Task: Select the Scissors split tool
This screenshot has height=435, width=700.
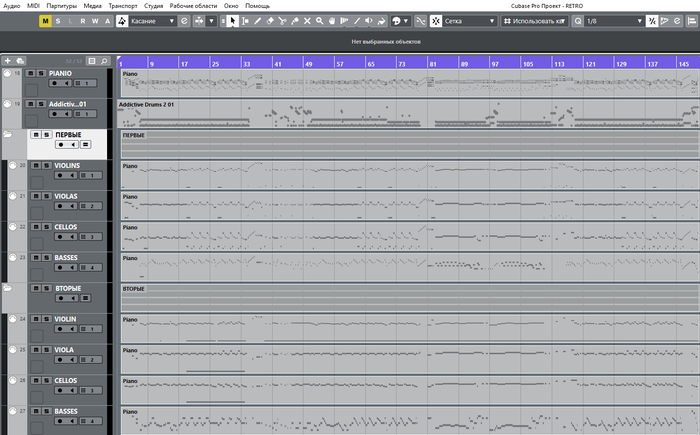Action: click(282, 20)
